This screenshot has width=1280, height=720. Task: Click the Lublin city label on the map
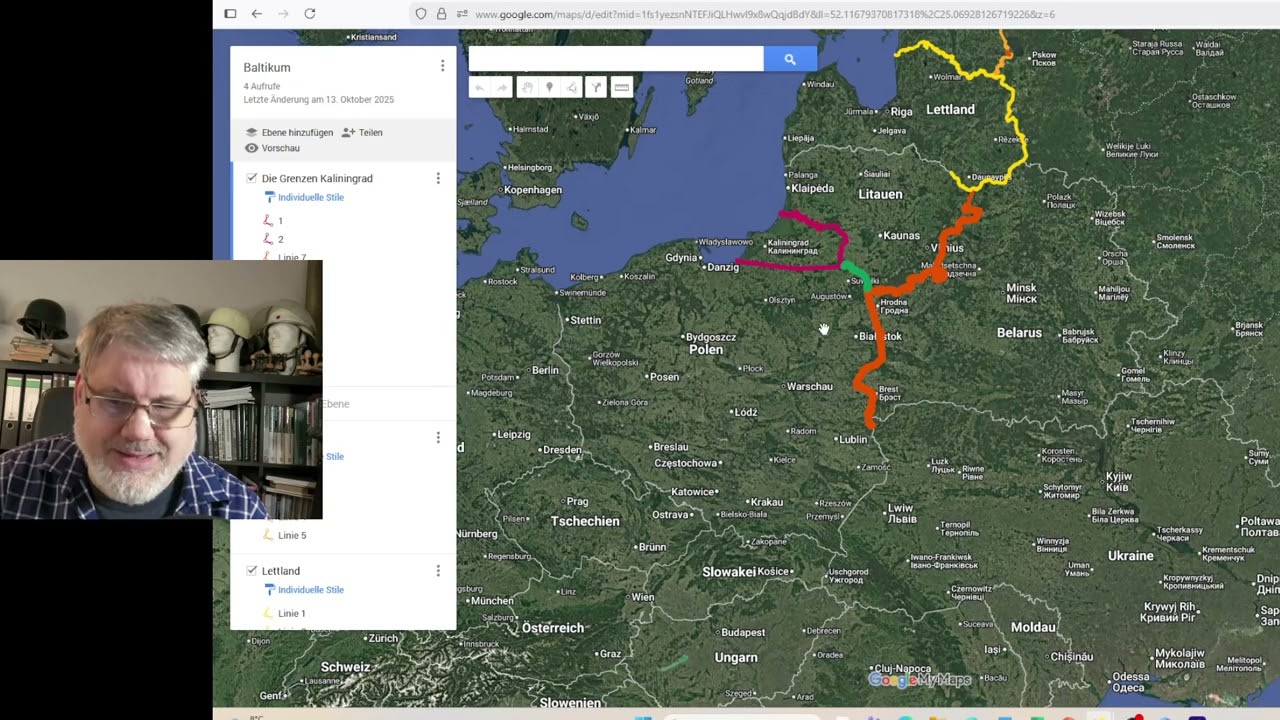(853, 439)
